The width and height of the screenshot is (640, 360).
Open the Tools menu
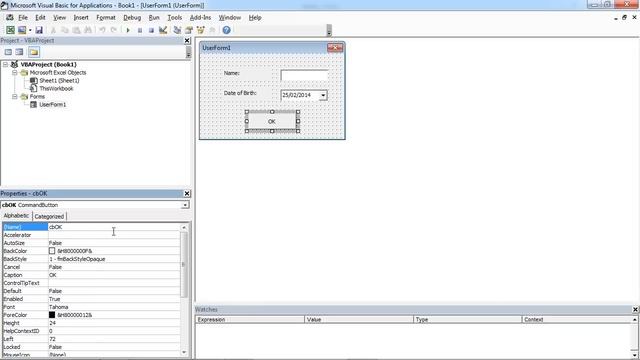coord(174,18)
